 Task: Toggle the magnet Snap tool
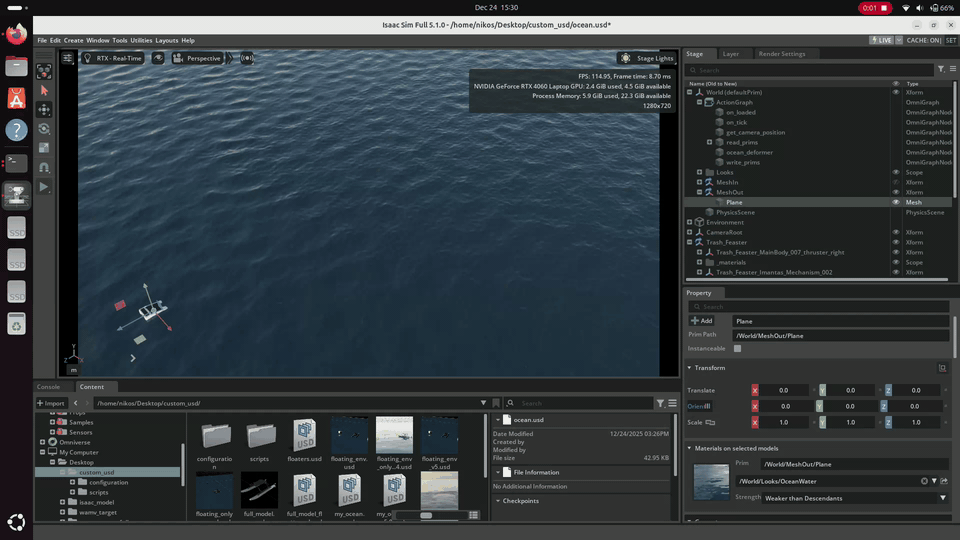click(44, 167)
